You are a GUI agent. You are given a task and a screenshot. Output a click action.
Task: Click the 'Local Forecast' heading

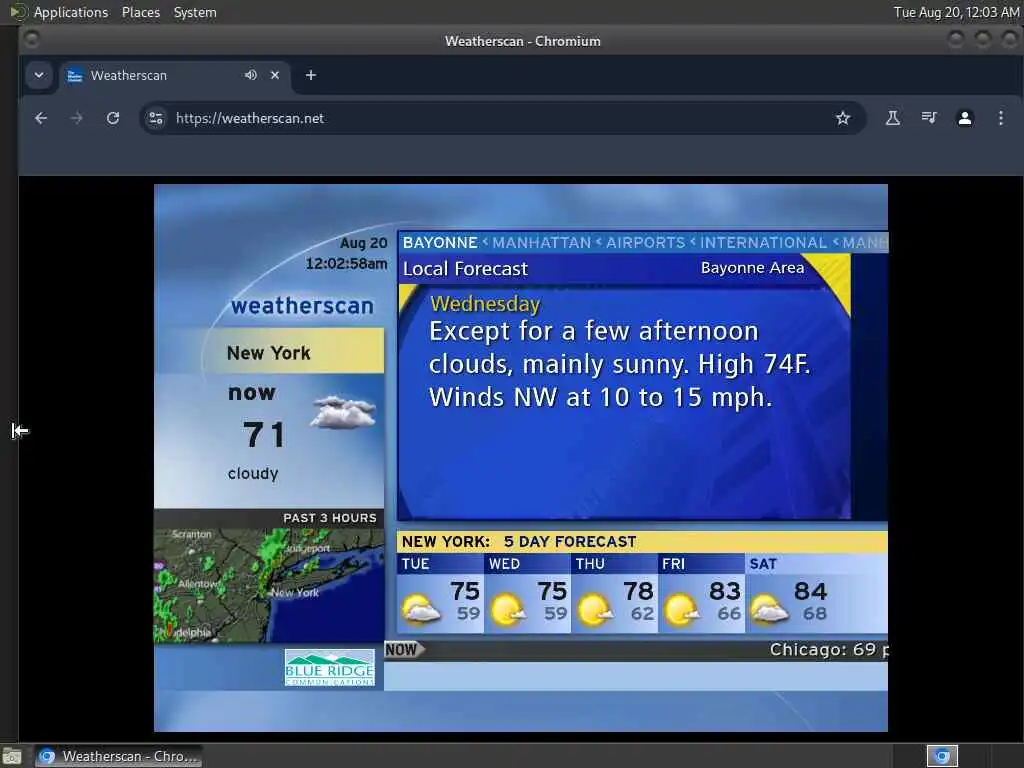coord(465,268)
